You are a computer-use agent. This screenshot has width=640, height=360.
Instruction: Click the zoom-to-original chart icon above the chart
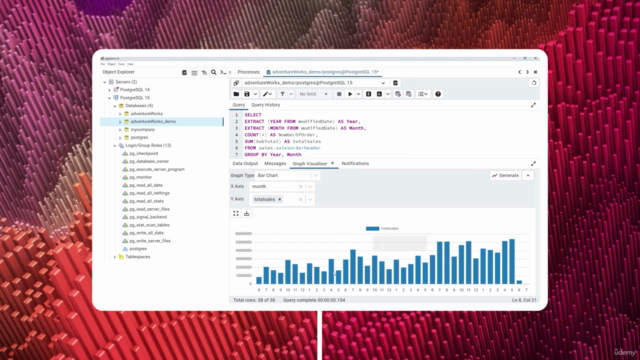(236, 213)
